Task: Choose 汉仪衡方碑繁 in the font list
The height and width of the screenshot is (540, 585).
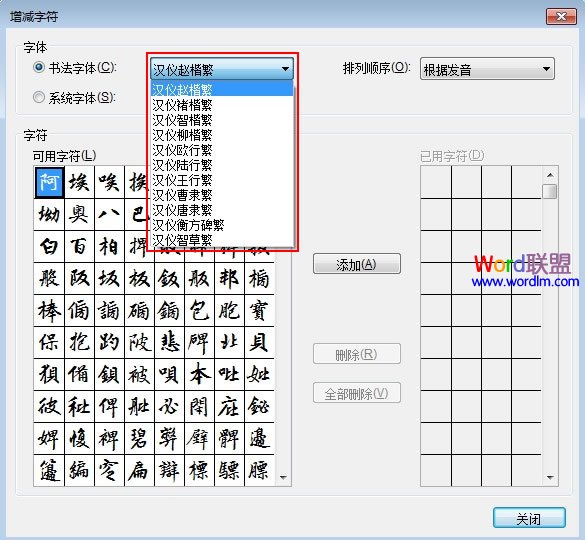Action: [x=222, y=225]
